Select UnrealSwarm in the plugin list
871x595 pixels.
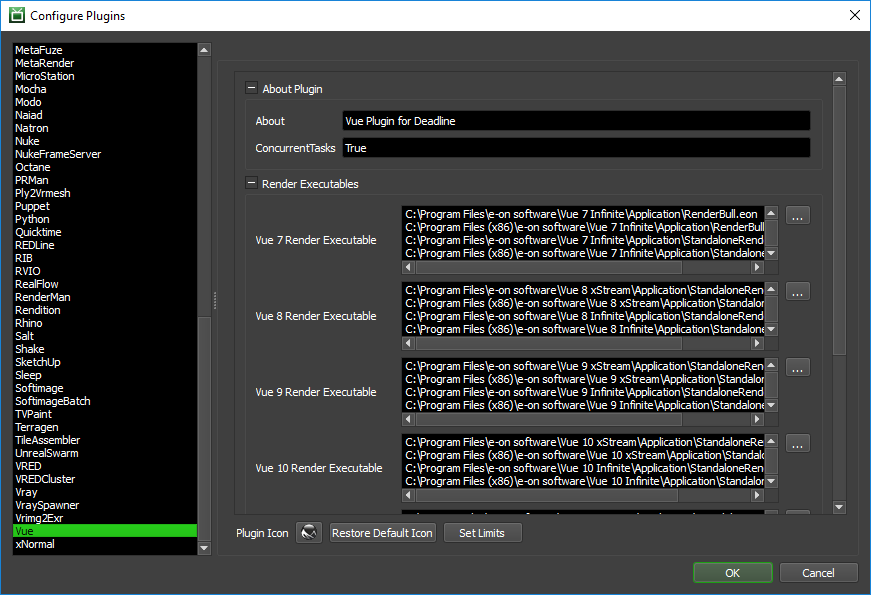coord(105,453)
